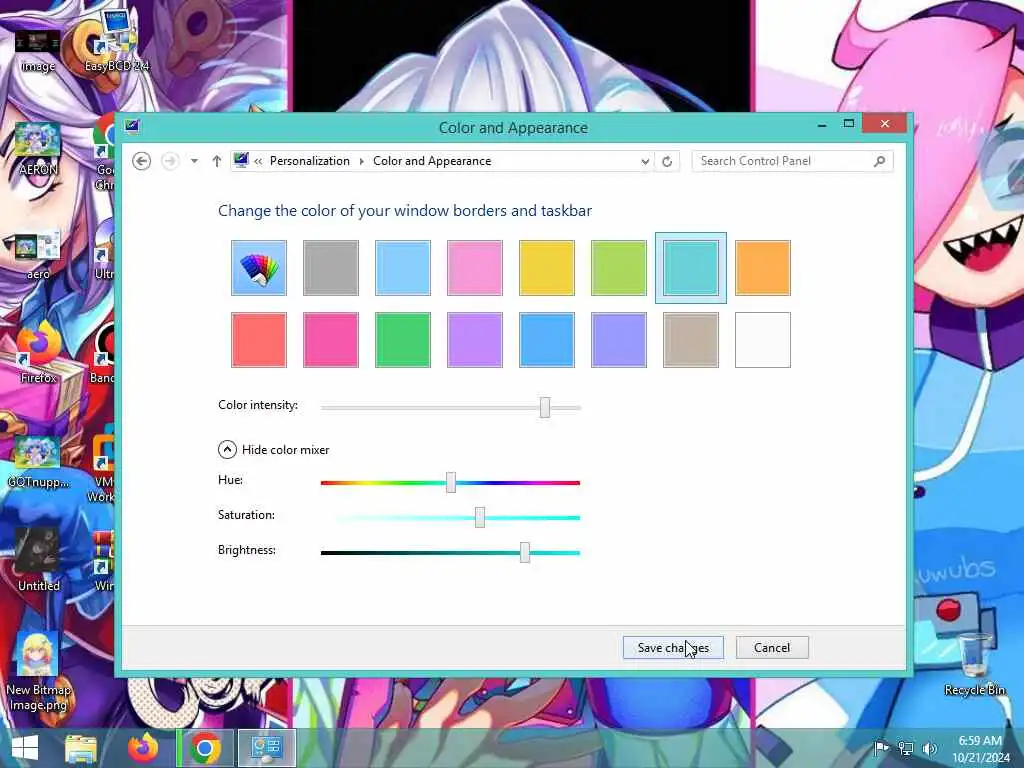Pick the hot pink swatch in bottom row

(x=330, y=340)
